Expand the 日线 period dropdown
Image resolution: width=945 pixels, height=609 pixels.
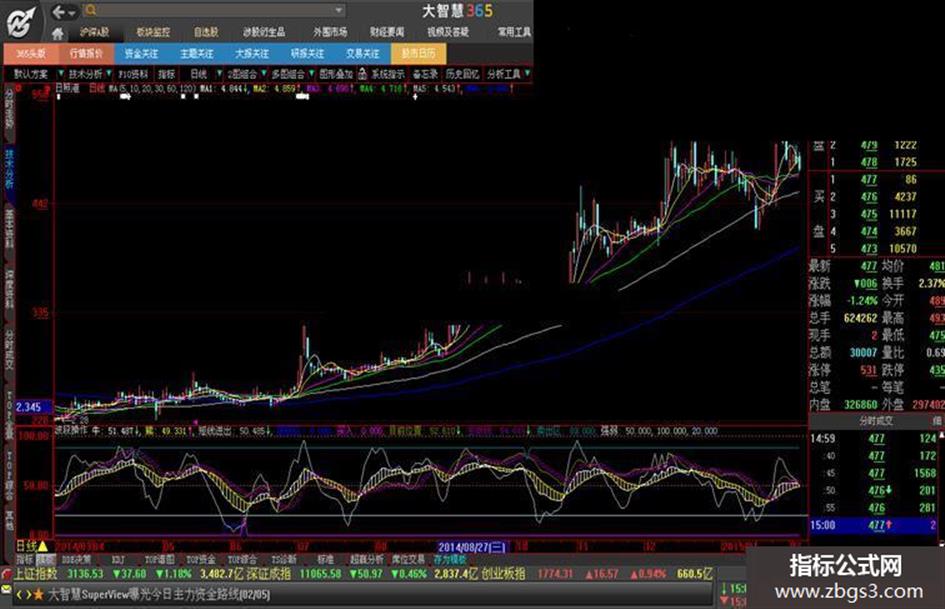[219, 74]
